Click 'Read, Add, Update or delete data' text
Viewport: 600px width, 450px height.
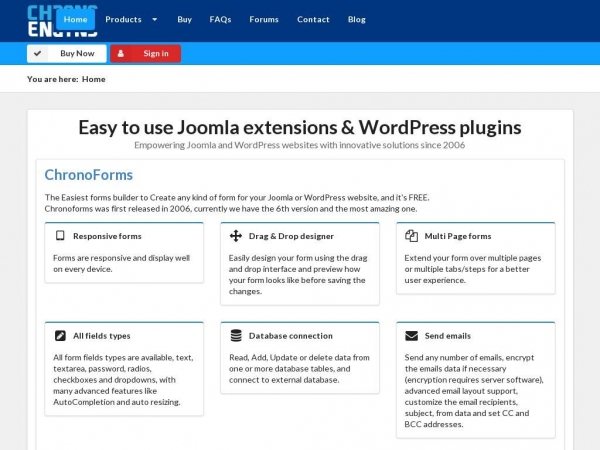(x=299, y=368)
